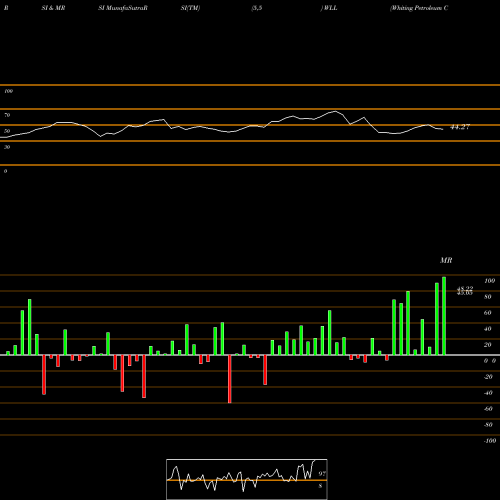Click the value 97 in the mini chart

tap(322, 473)
